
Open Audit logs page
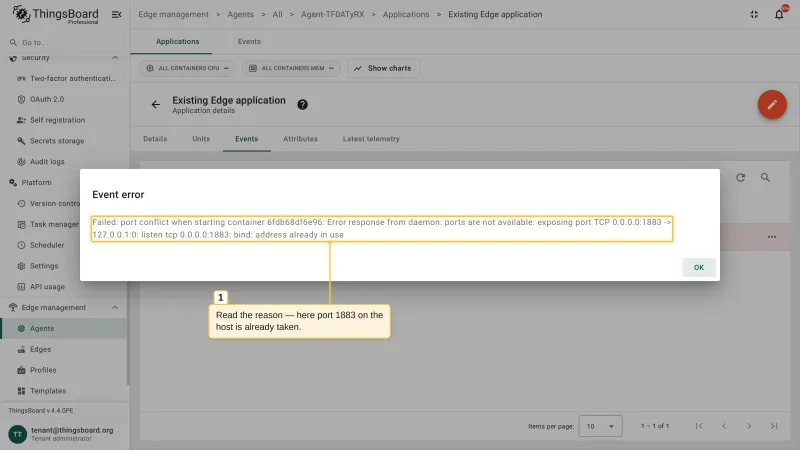coord(64,162)
